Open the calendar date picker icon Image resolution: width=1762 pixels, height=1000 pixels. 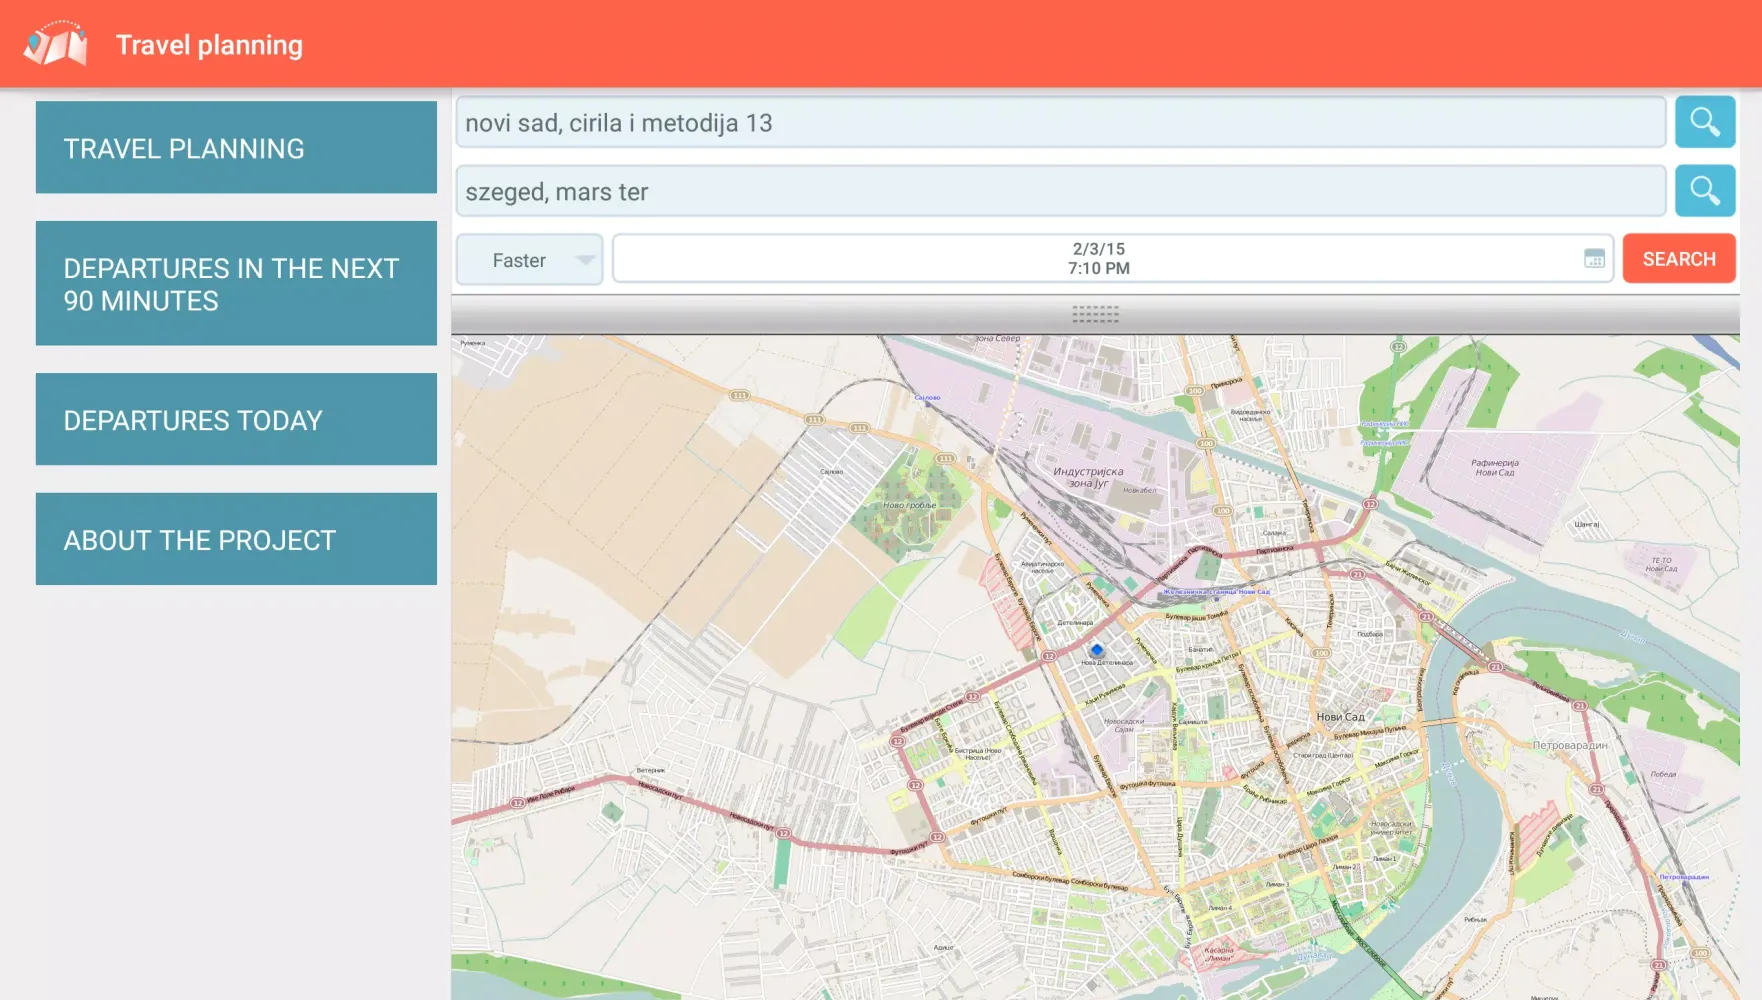1594,259
